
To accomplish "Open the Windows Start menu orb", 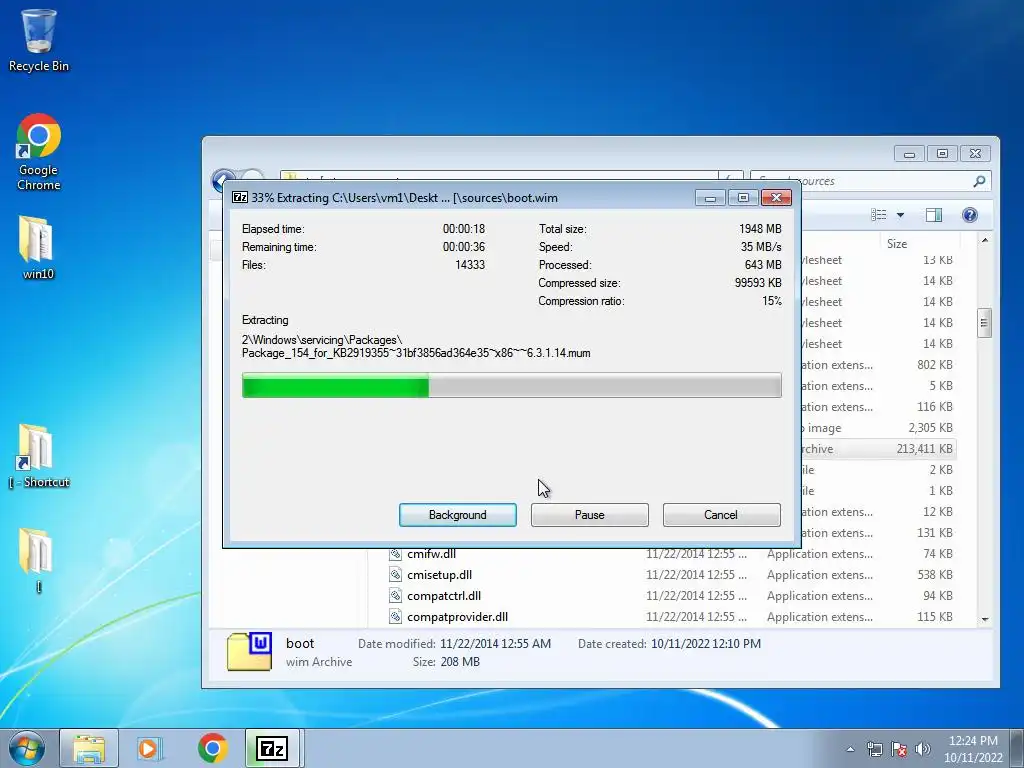I will (x=27, y=748).
